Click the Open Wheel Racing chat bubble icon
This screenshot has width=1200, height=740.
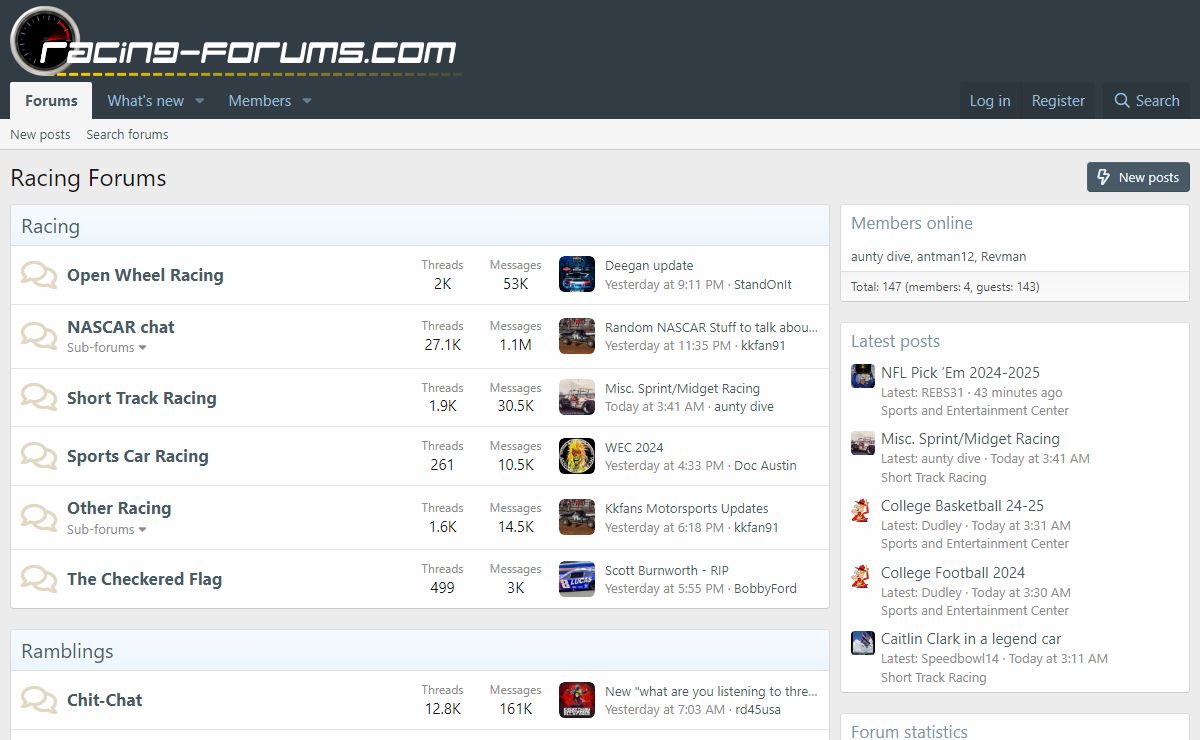39,275
